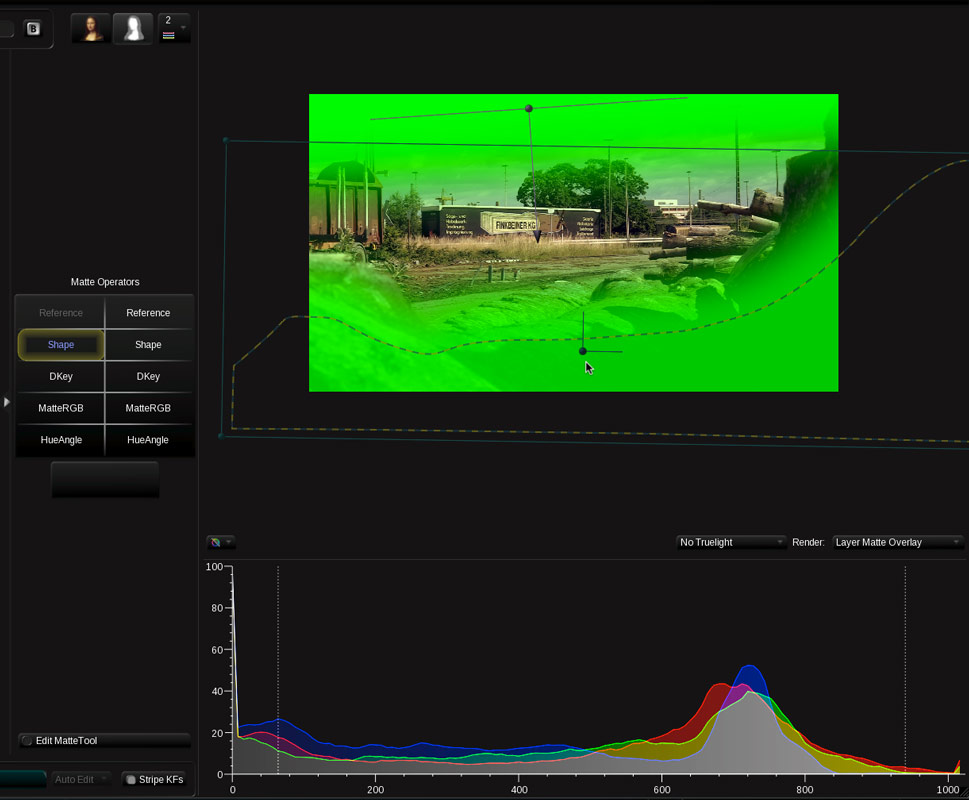969x800 pixels.
Task: Select the Reference entry in left column
Action: click(x=60, y=312)
